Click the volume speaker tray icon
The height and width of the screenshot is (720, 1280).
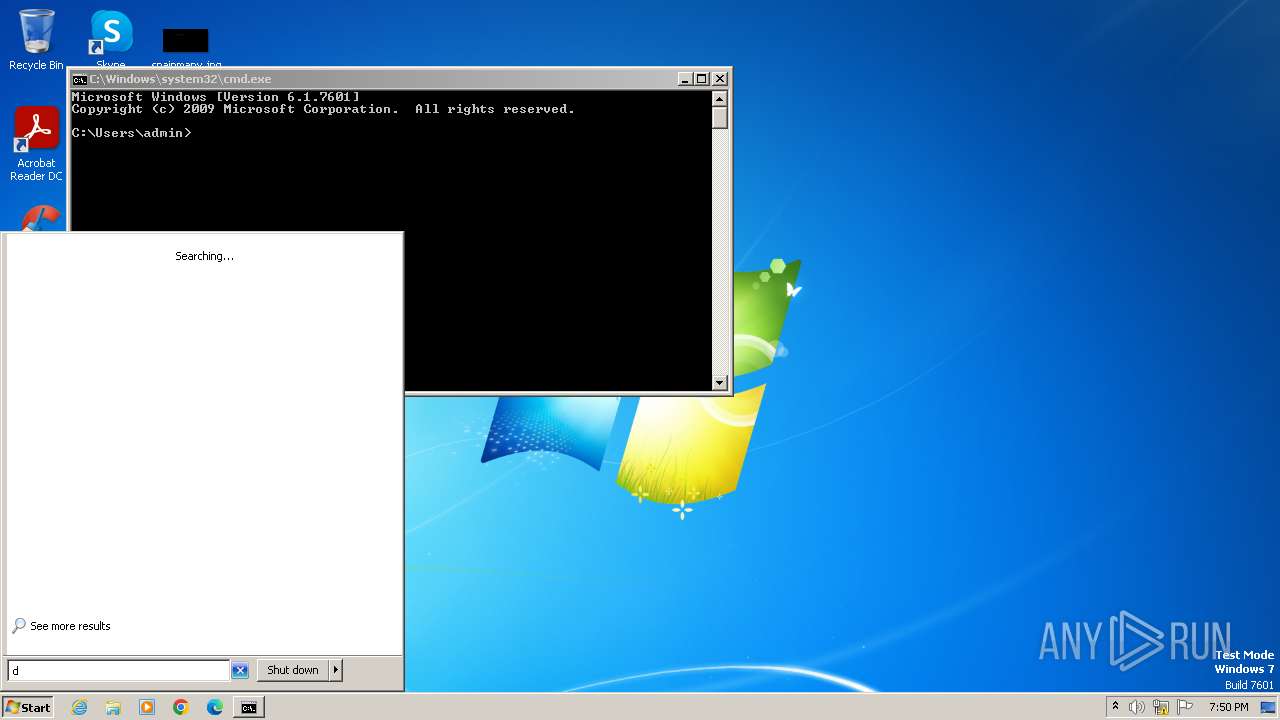point(1137,707)
